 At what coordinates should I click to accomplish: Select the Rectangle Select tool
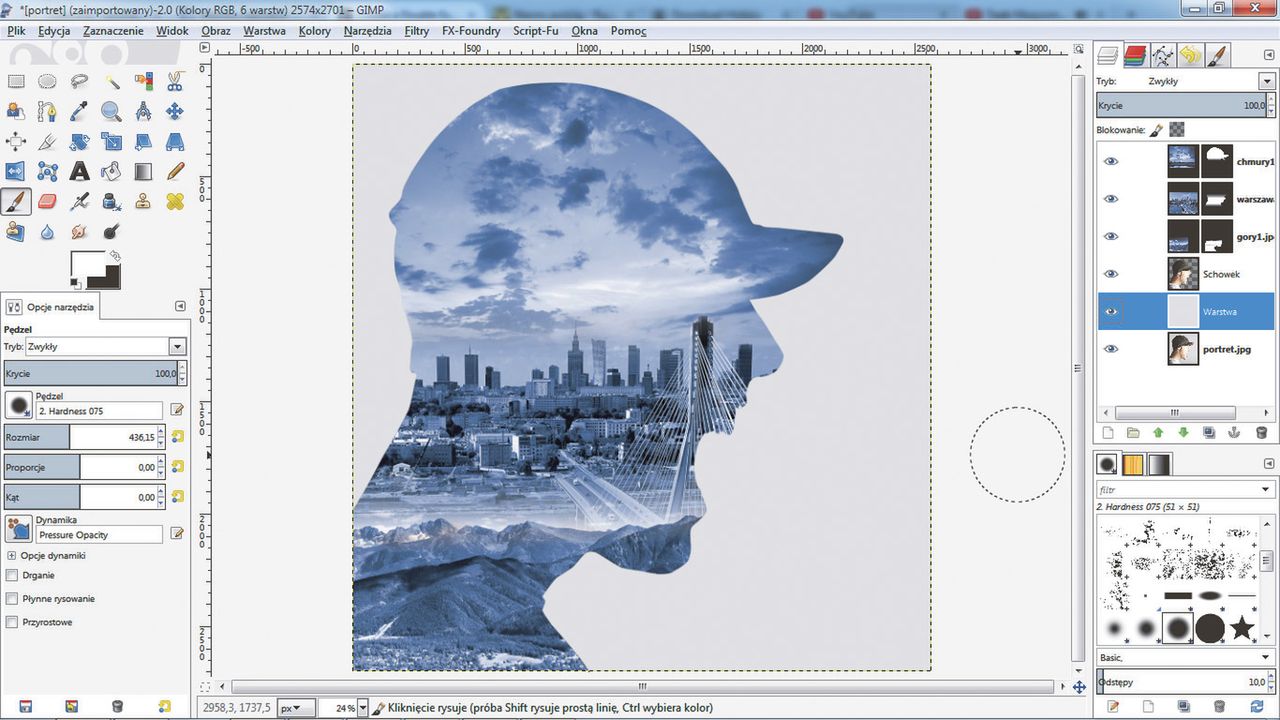15,82
